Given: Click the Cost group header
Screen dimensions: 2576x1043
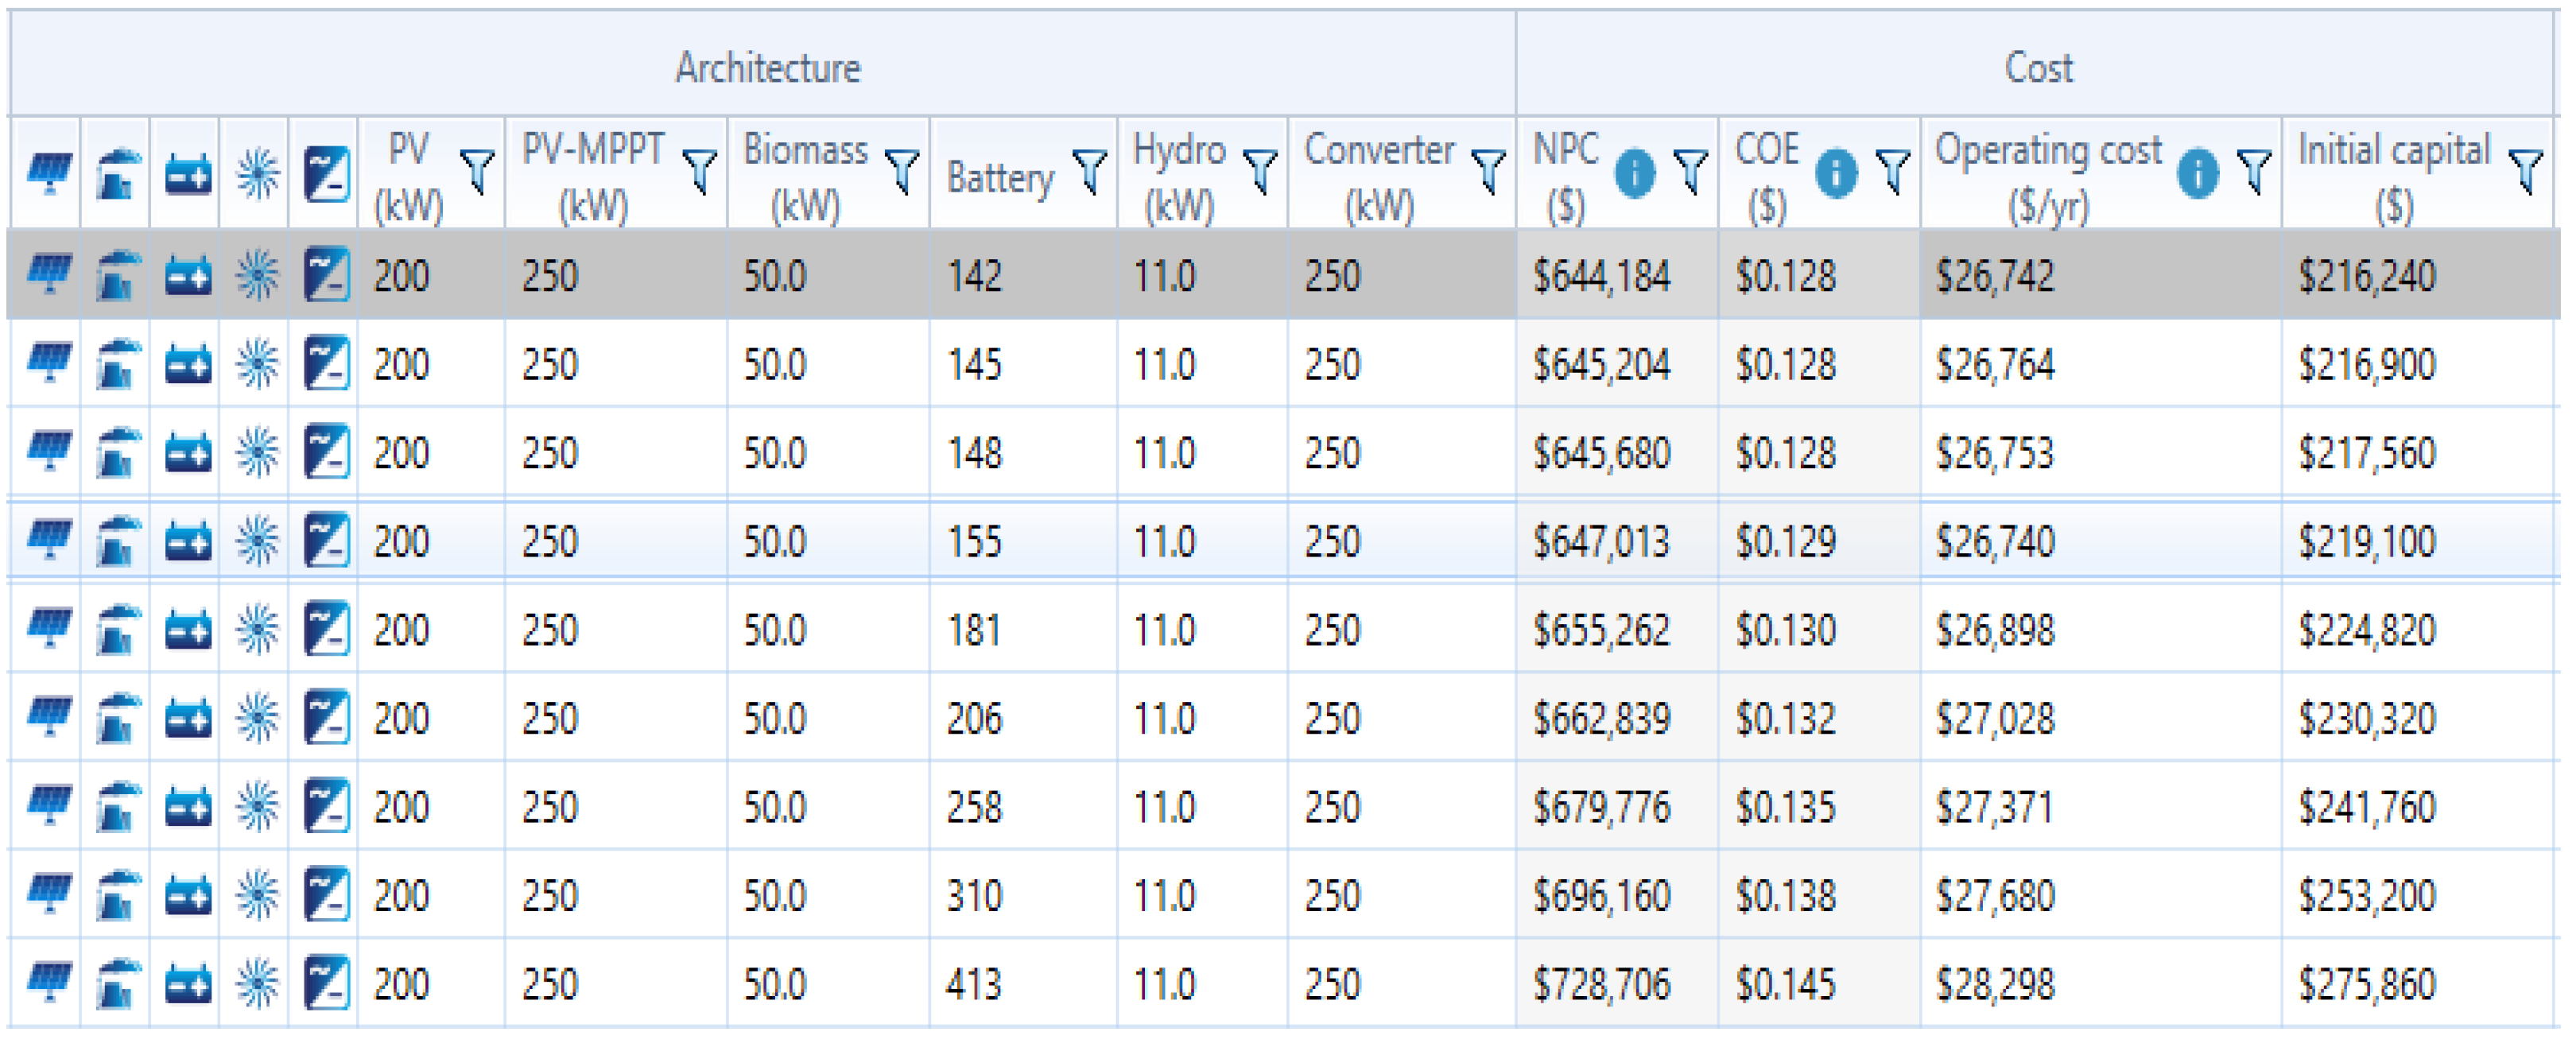Looking at the screenshot, I should click(2038, 68).
